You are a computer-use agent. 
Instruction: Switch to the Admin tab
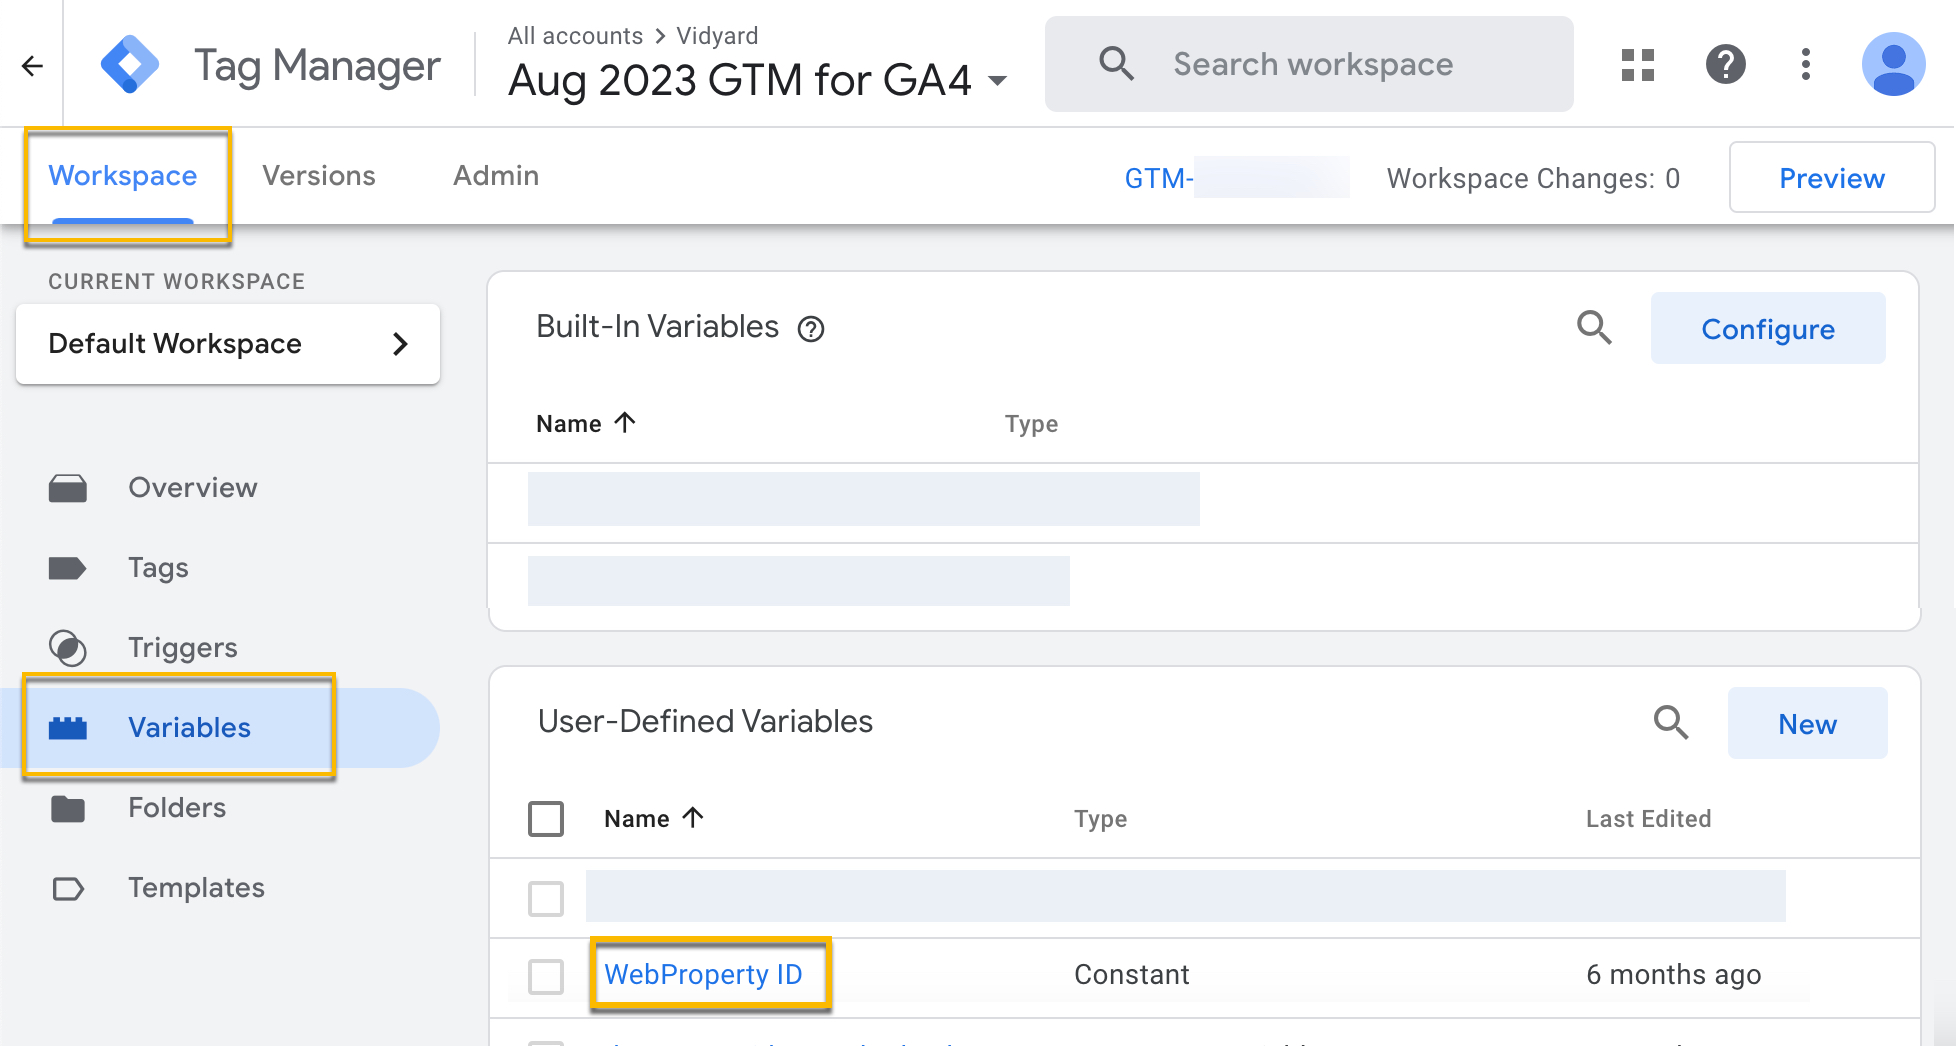[x=496, y=176]
